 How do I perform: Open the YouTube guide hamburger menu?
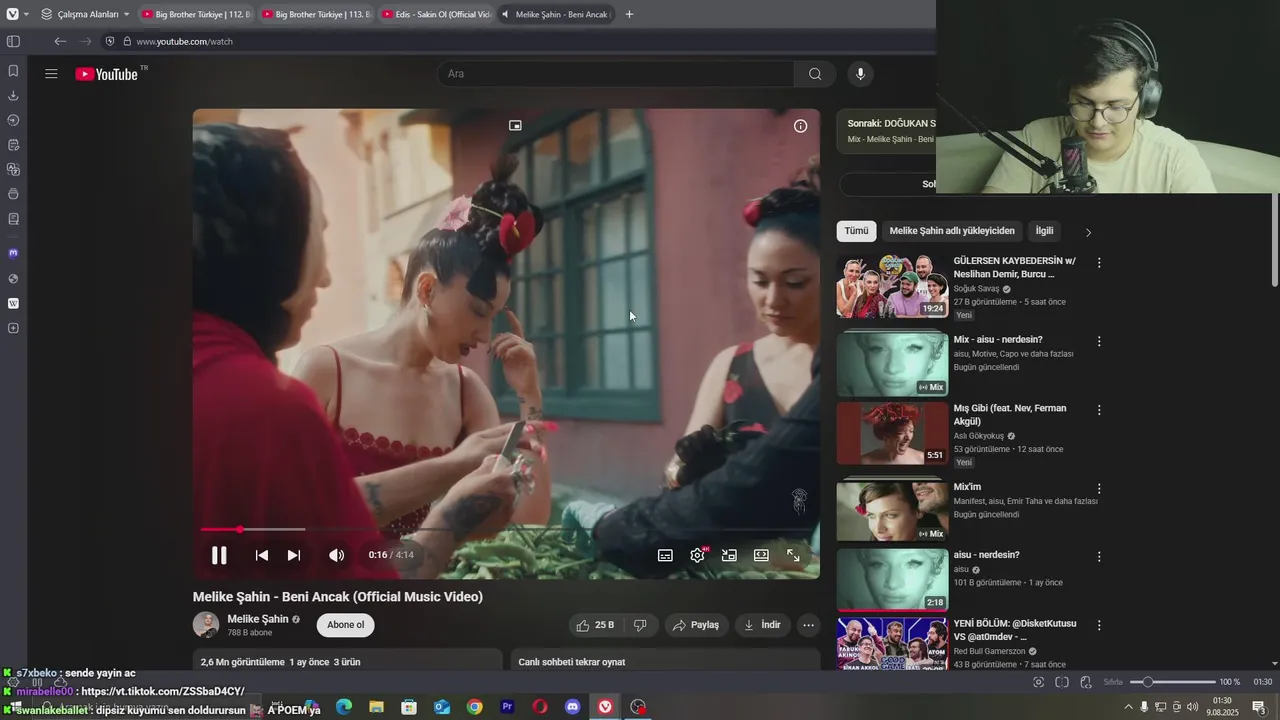coord(51,74)
